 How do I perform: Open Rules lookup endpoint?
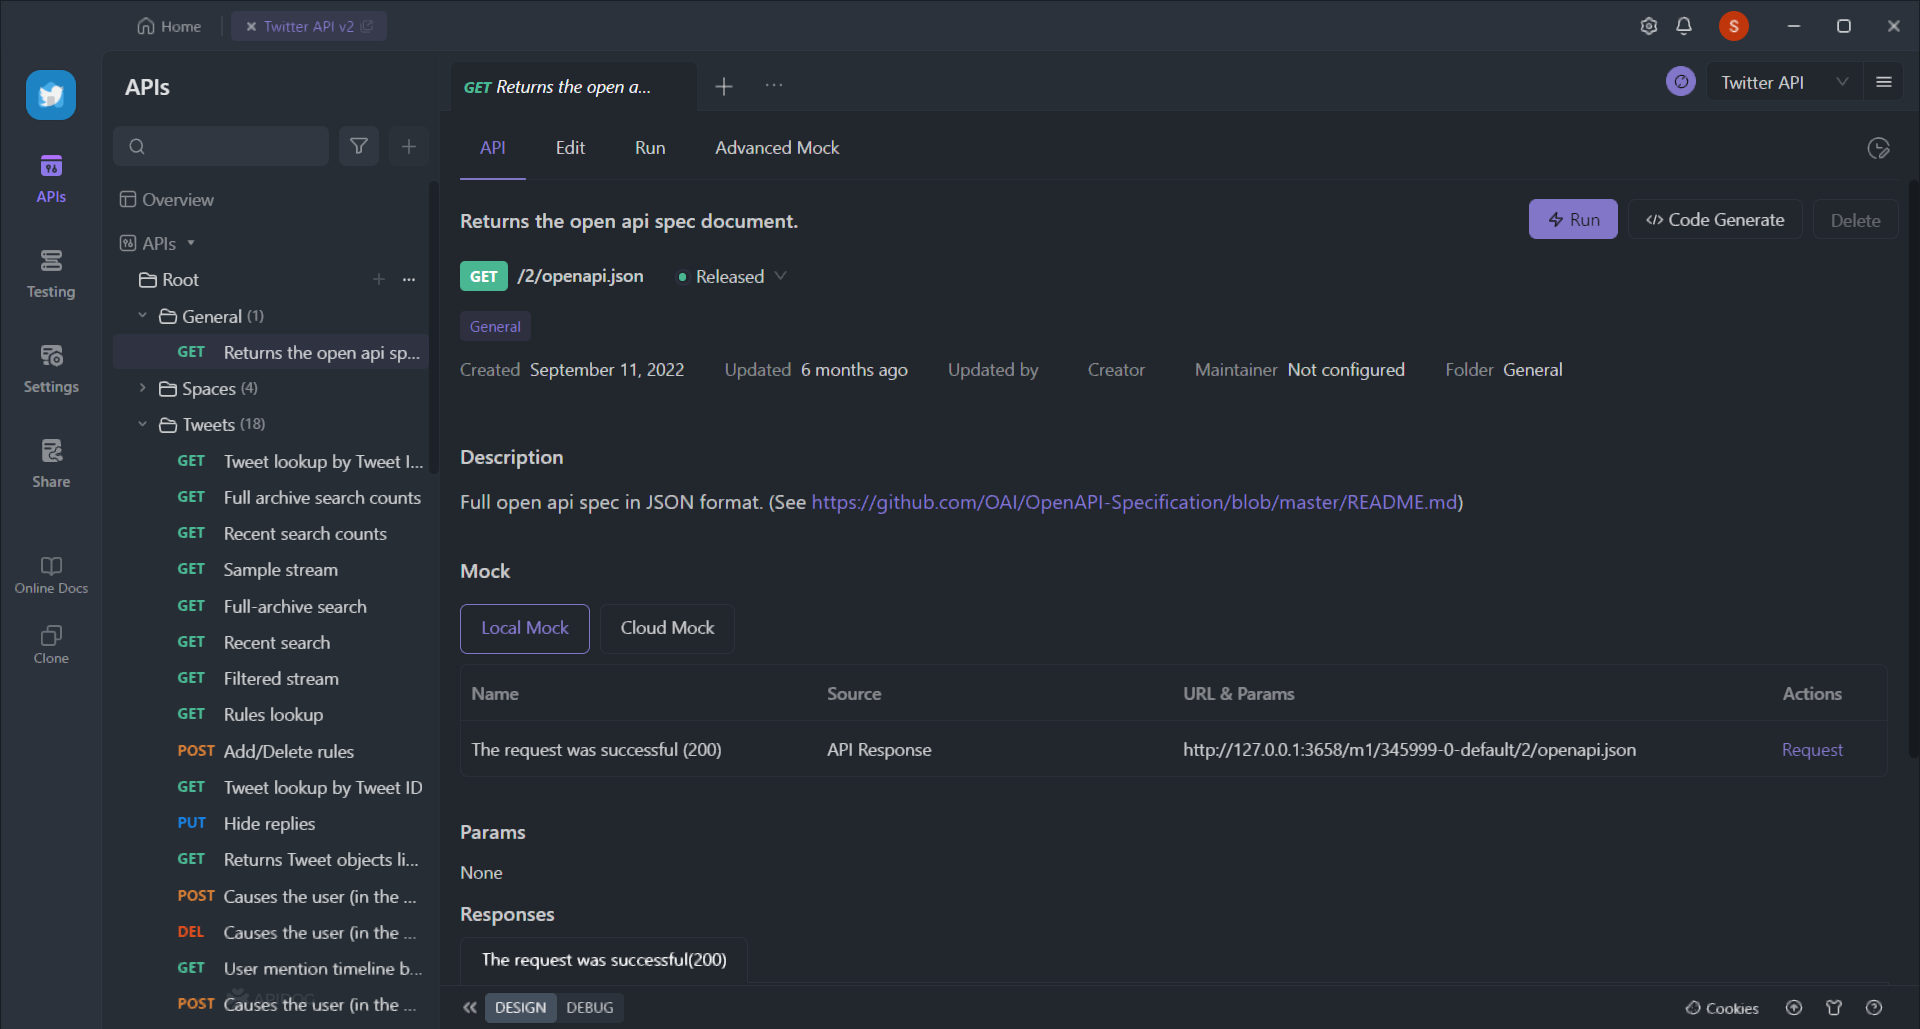[271, 714]
